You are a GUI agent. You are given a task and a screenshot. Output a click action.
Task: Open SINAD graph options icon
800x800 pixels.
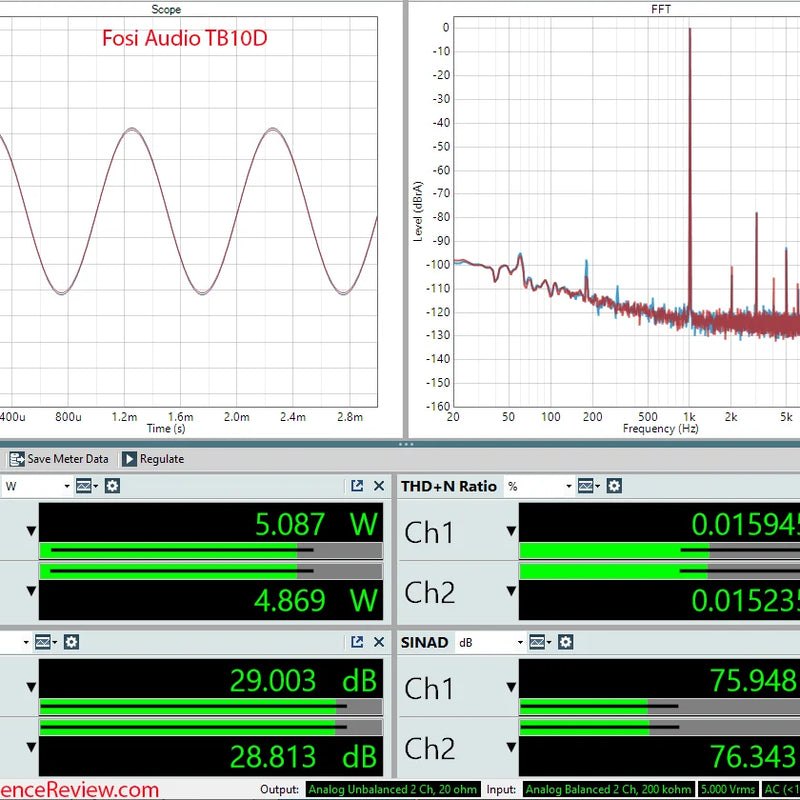click(x=540, y=642)
